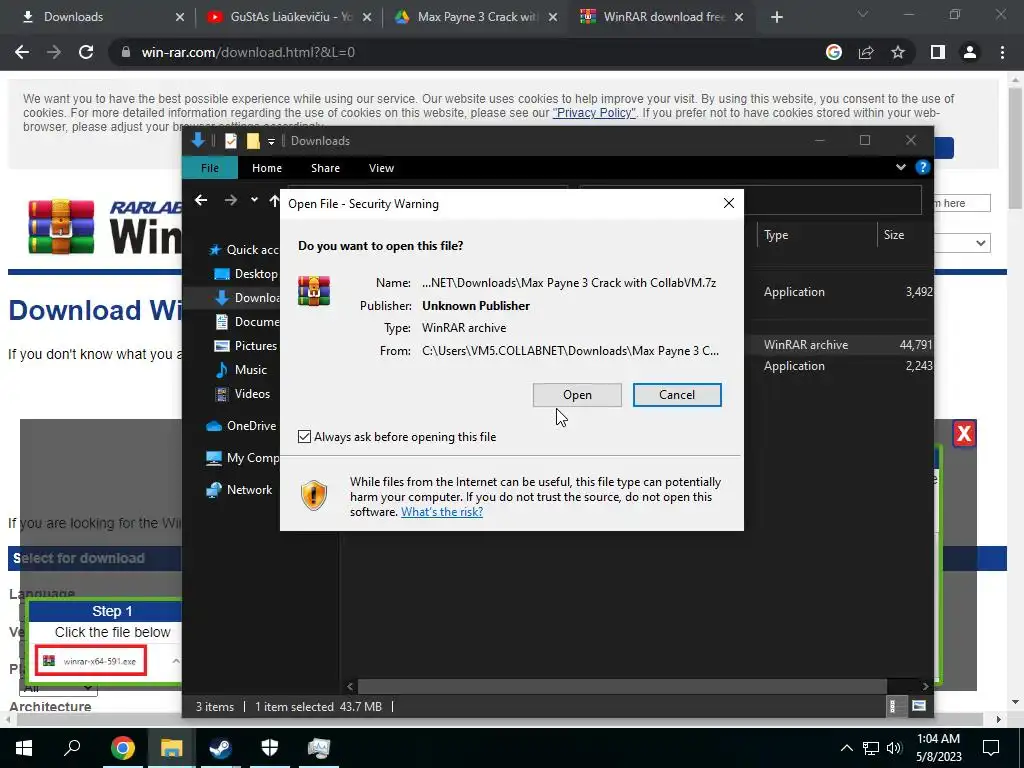Close the Open File Security Warning dialog
The image size is (1024, 768).
728,204
